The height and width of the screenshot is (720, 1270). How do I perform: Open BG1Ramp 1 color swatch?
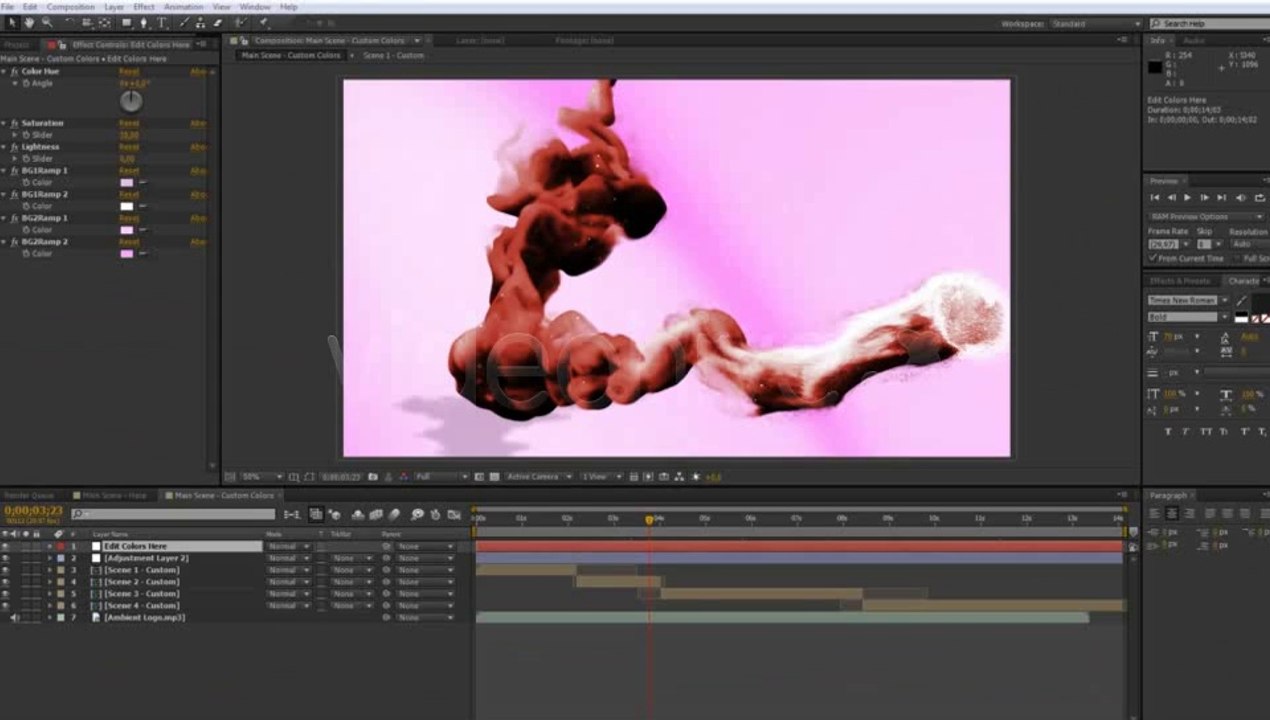pos(127,183)
